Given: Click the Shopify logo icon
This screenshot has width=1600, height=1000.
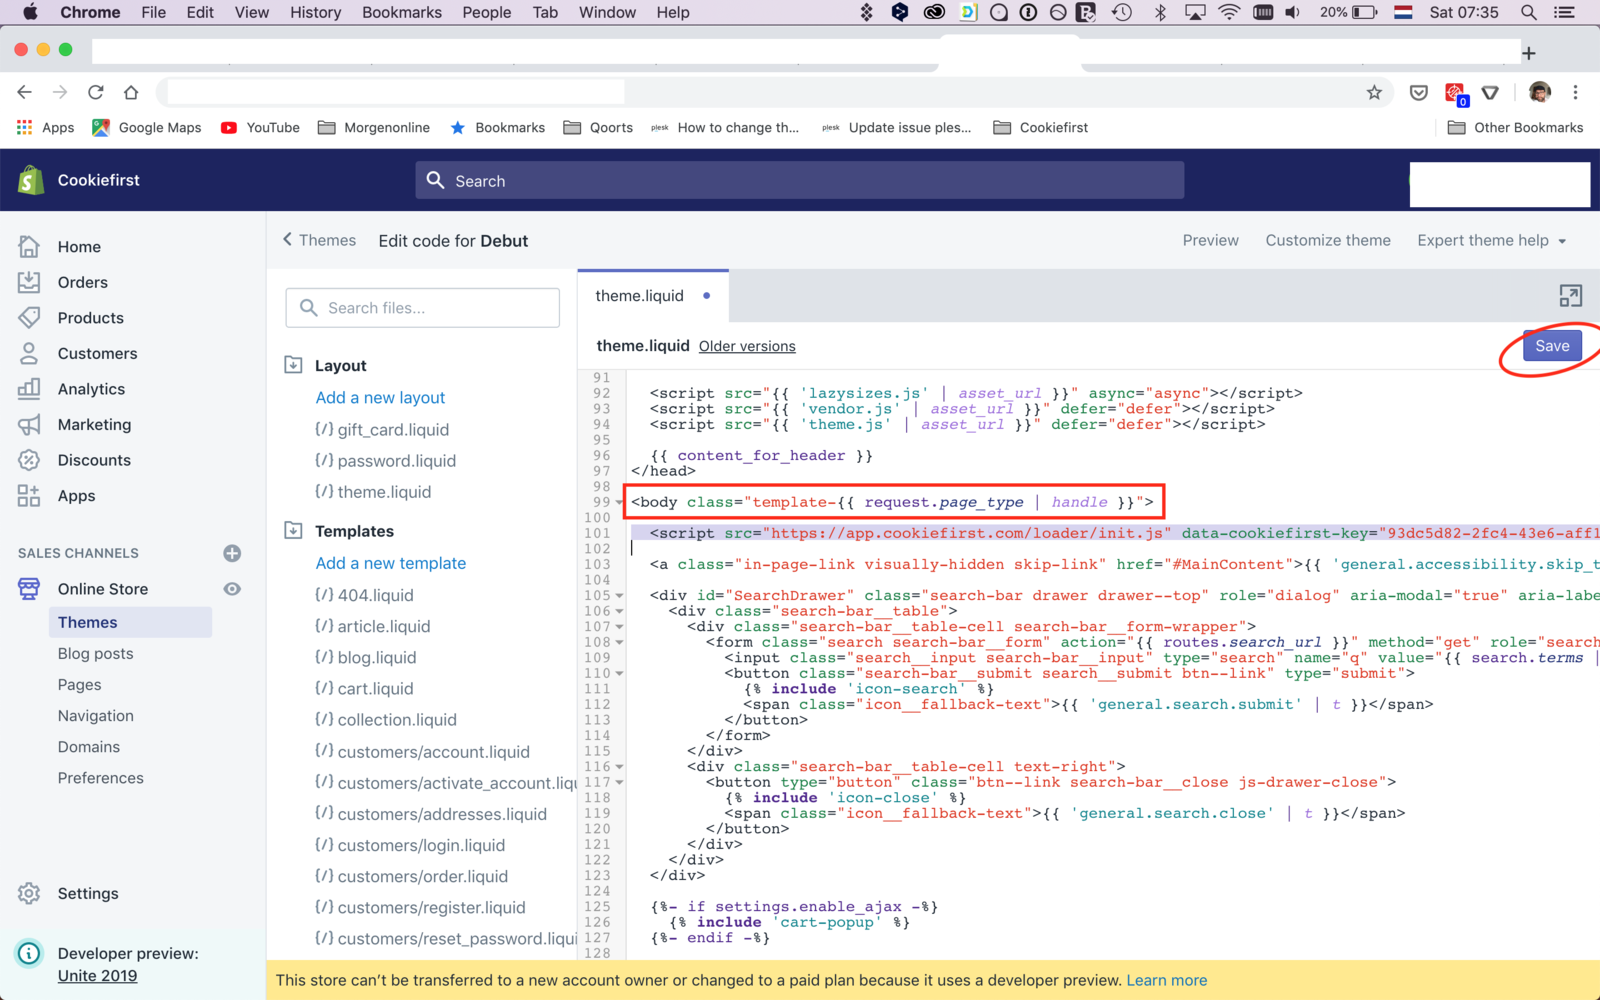Looking at the screenshot, I should click(x=31, y=180).
